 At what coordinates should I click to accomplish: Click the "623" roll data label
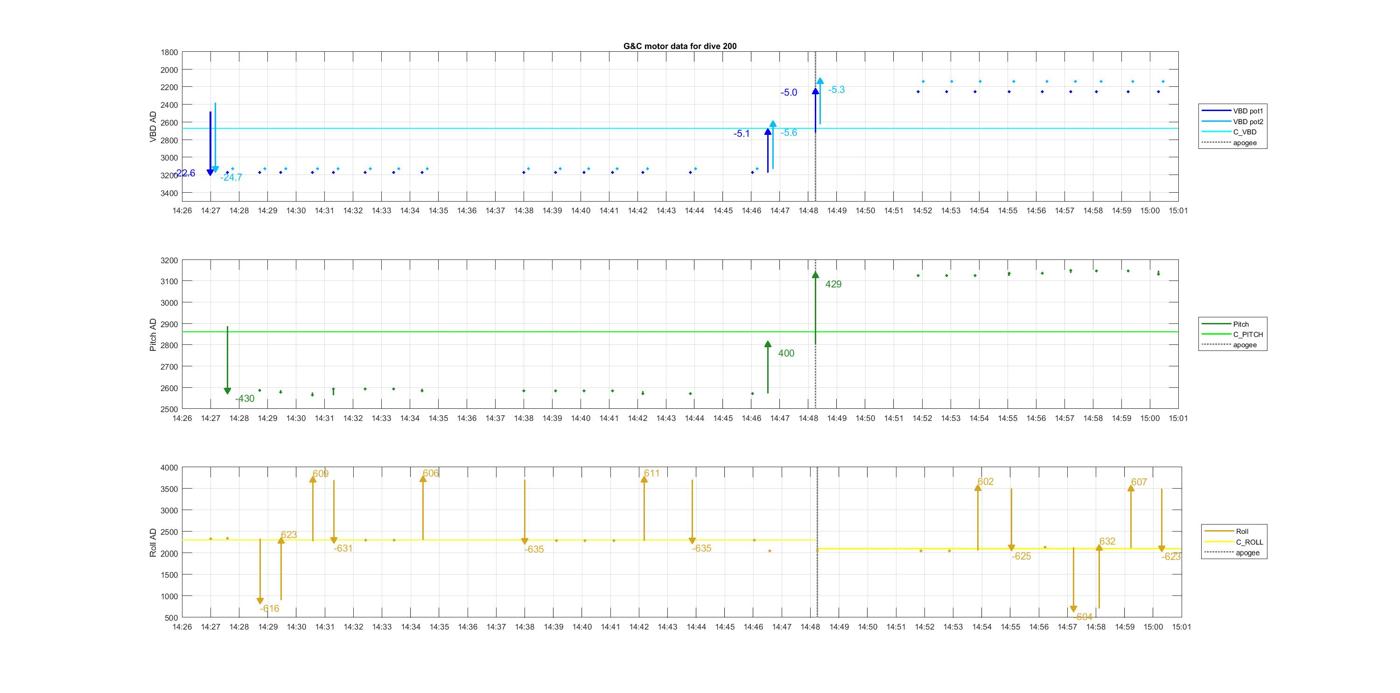[289, 535]
